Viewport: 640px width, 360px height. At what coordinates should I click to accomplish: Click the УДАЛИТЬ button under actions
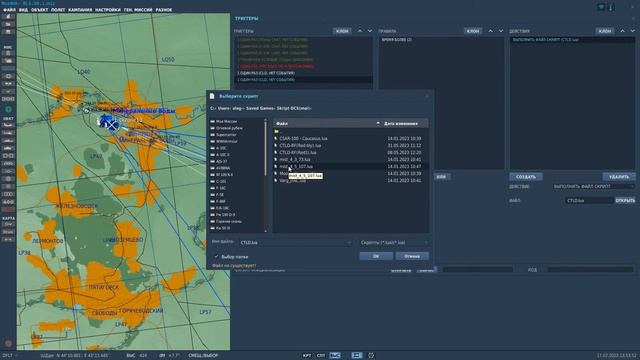pyautogui.click(x=619, y=177)
